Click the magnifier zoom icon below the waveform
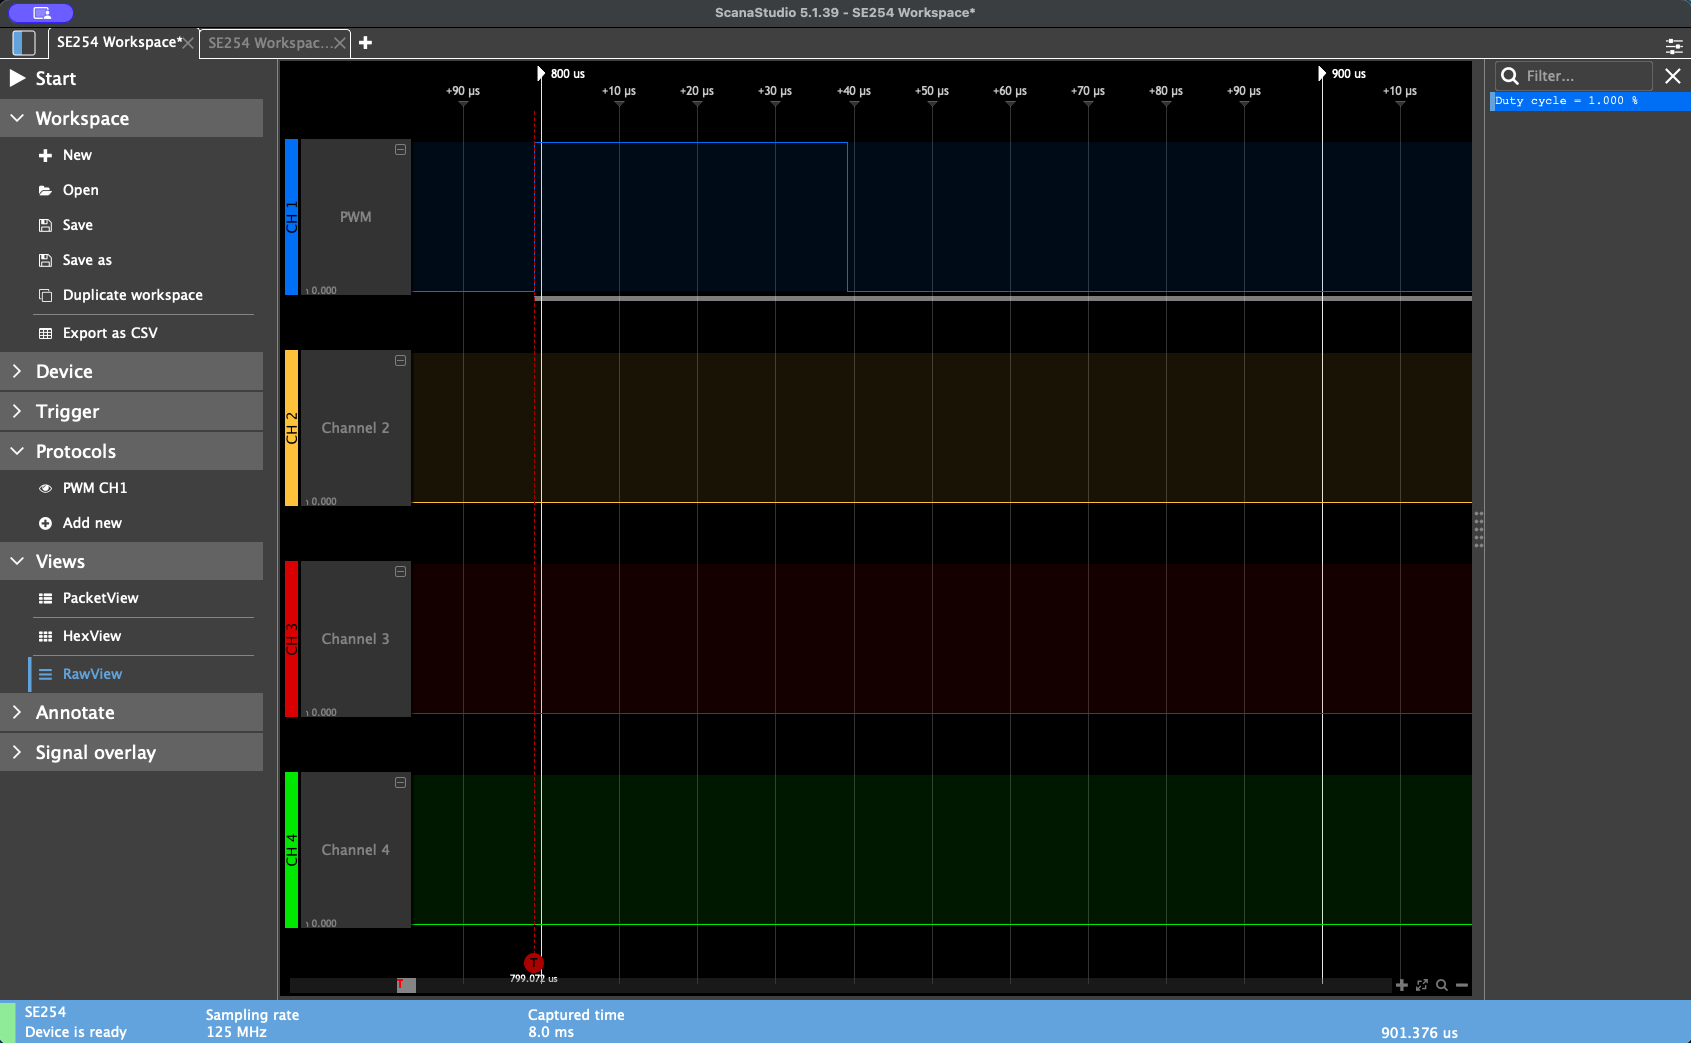The width and height of the screenshot is (1691, 1043). click(1442, 985)
